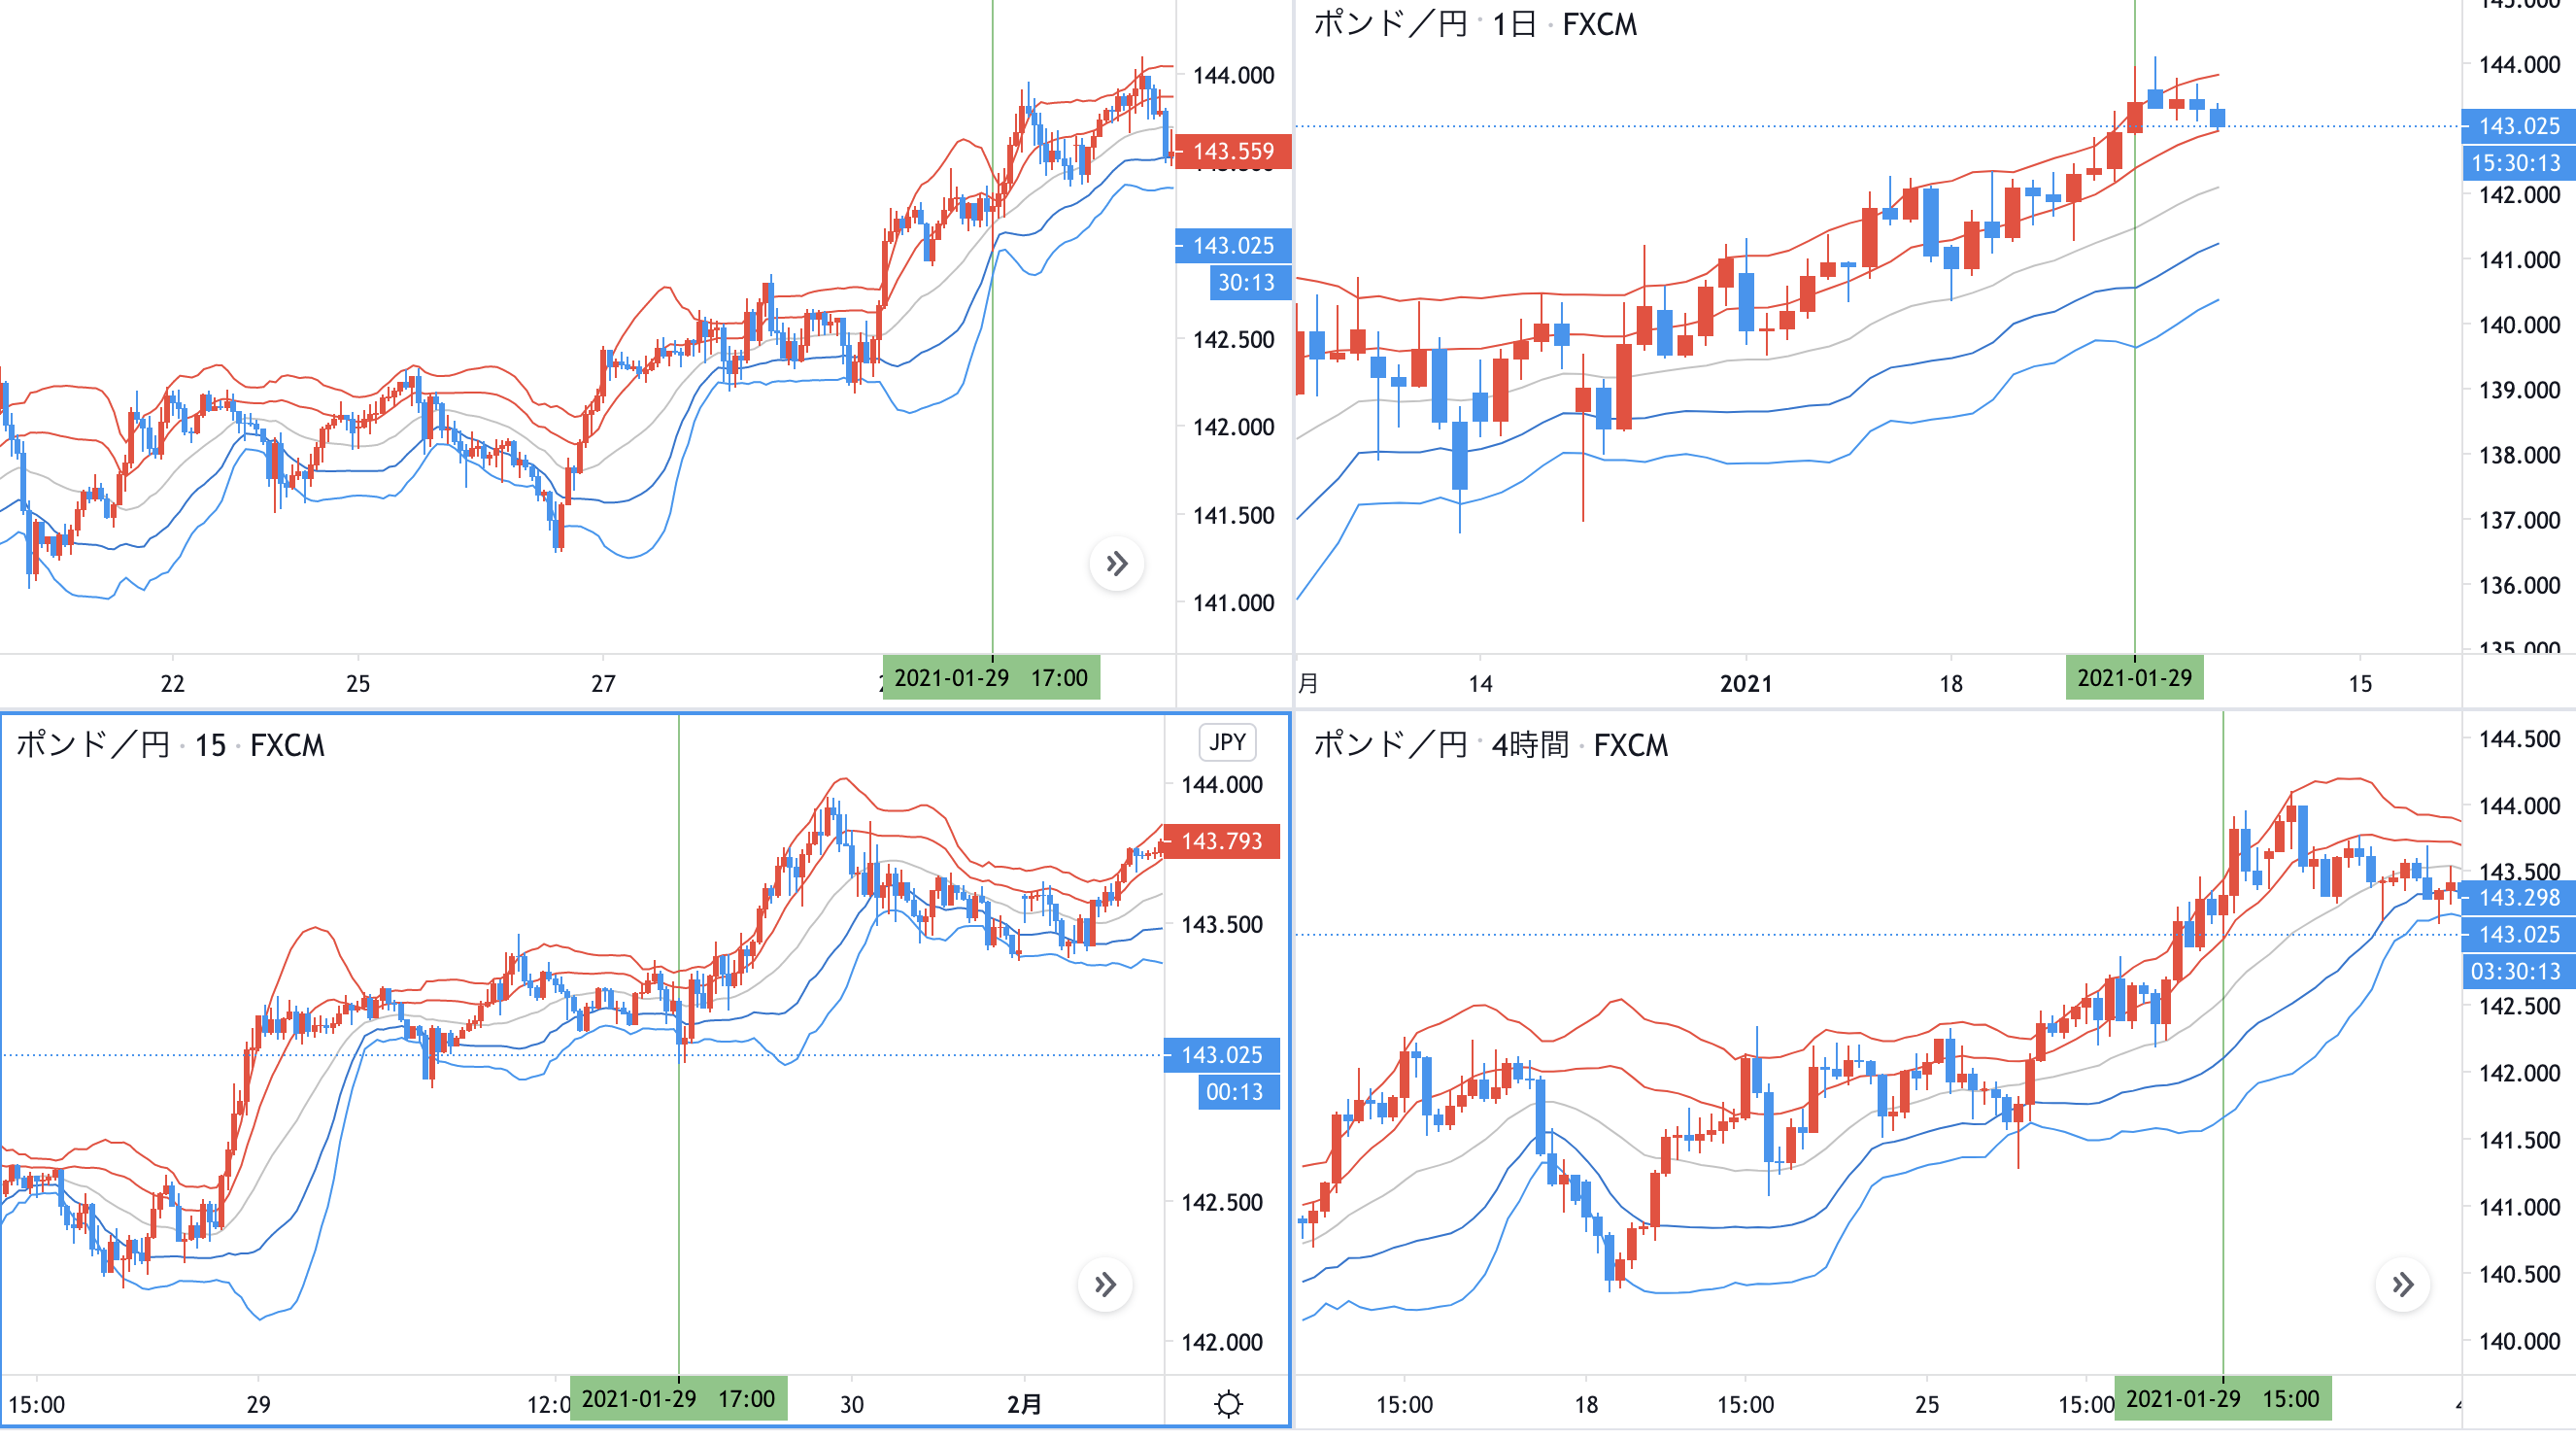This screenshot has width=2576, height=1440.
Task: Click the red 143.559 price label
Action: [1233, 151]
